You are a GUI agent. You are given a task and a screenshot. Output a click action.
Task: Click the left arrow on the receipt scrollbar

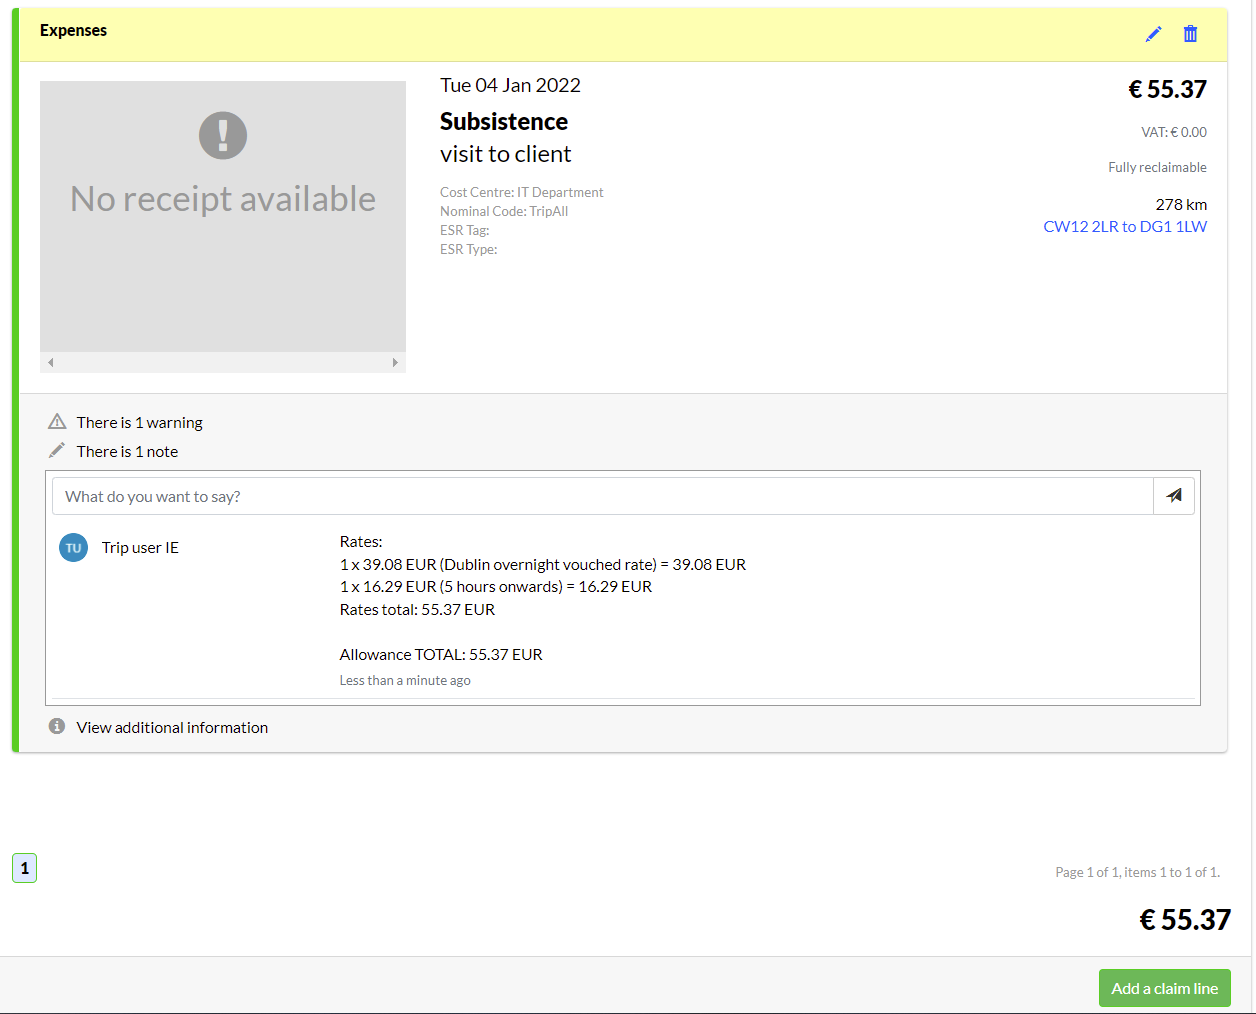(x=51, y=363)
